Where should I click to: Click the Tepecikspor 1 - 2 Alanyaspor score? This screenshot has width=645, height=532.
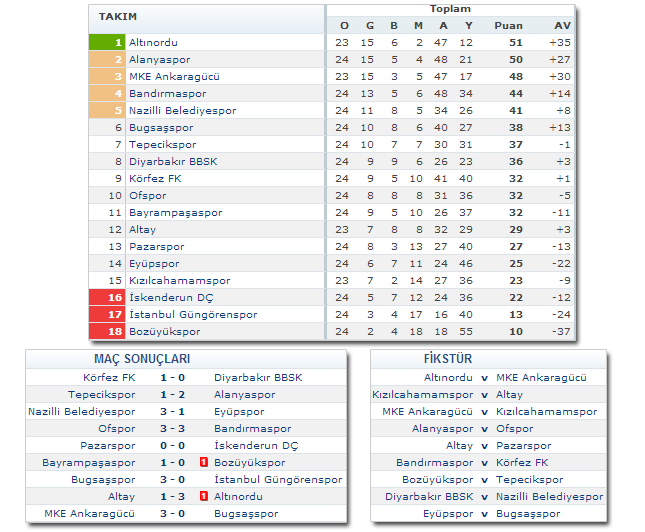(x=174, y=394)
